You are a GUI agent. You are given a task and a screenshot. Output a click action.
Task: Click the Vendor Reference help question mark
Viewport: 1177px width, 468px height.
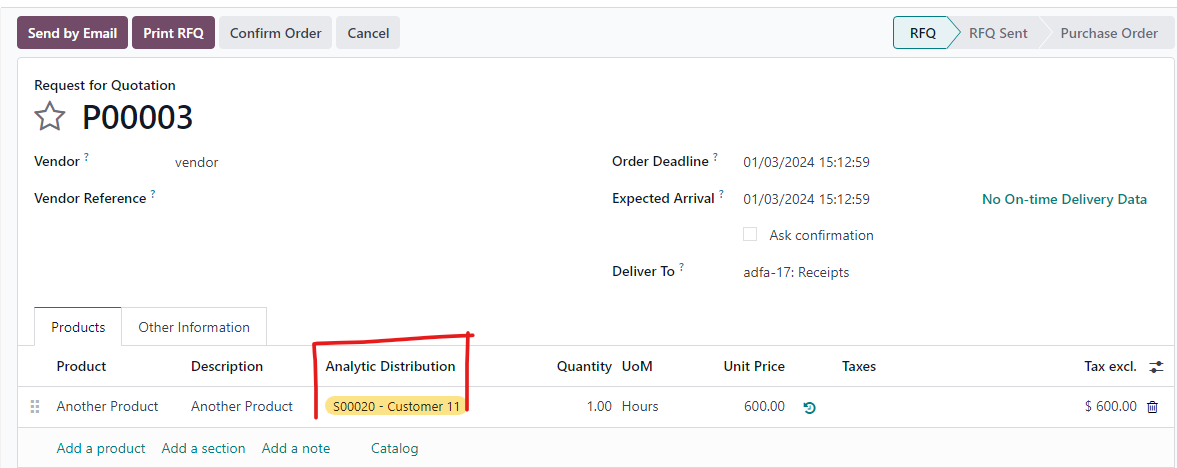pos(153,195)
